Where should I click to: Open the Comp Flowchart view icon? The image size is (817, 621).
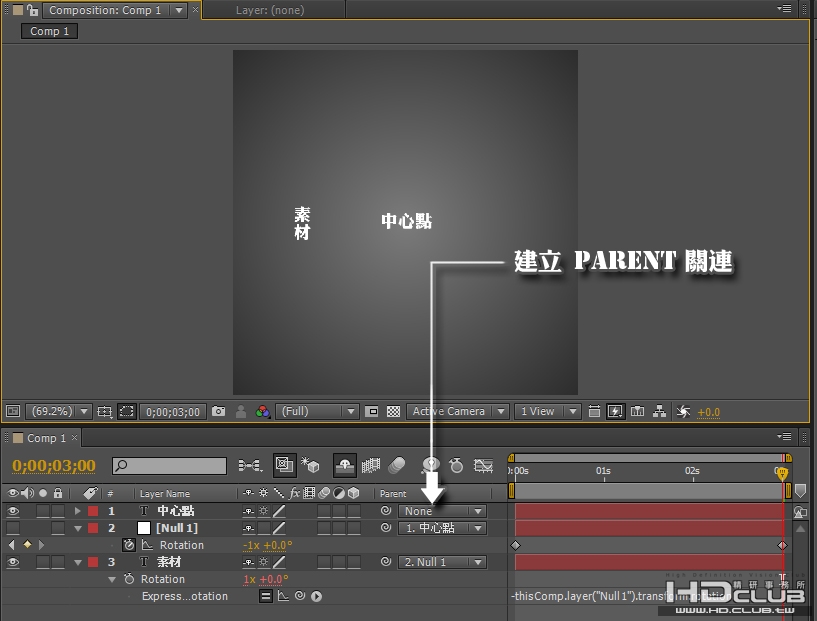pos(660,412)
